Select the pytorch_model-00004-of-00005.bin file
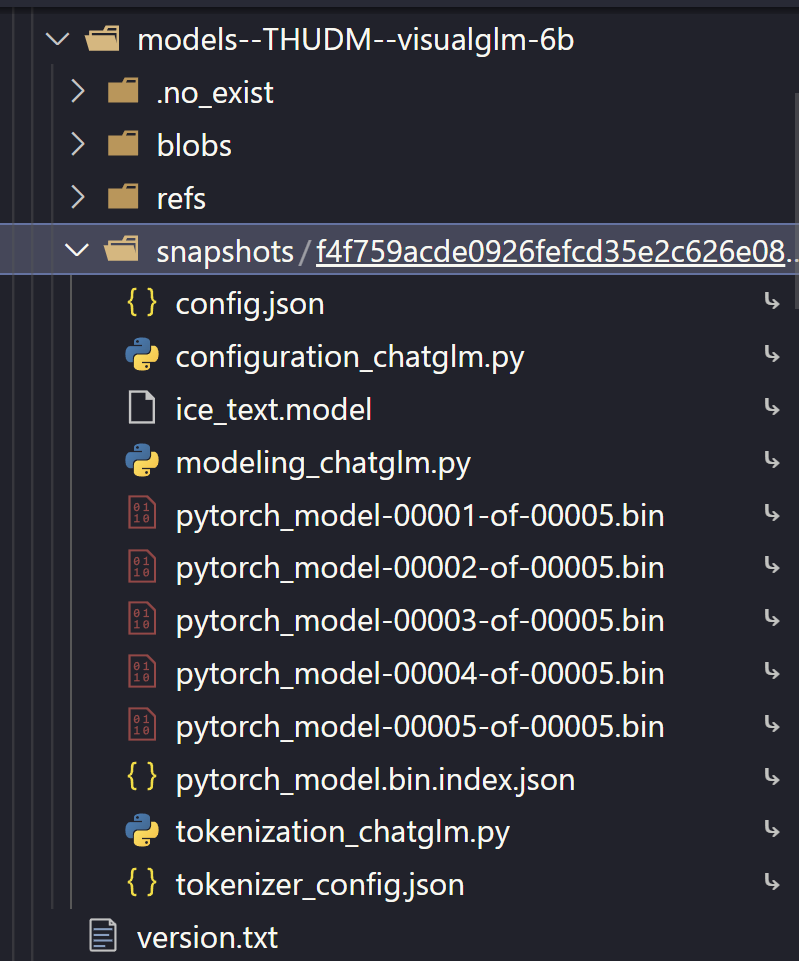 click(420, 673)
